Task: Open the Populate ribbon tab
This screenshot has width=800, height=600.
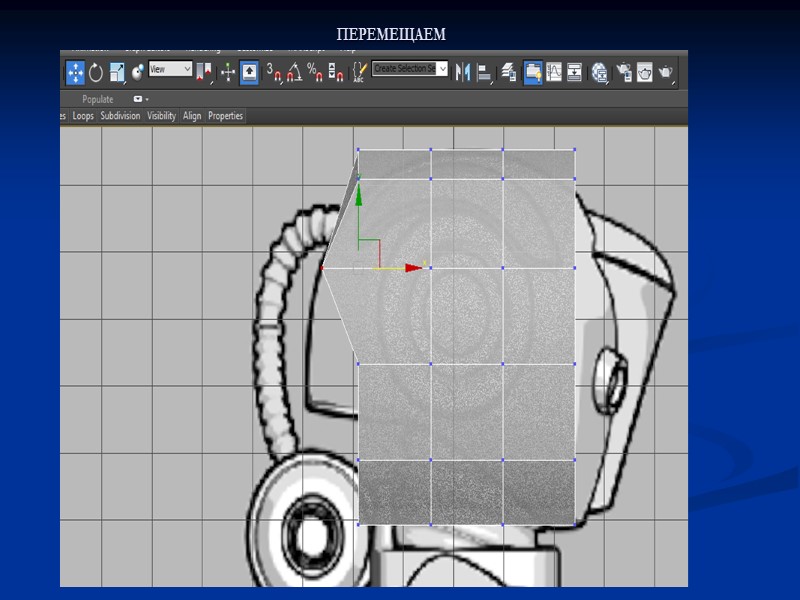Action: pos(97,99)
